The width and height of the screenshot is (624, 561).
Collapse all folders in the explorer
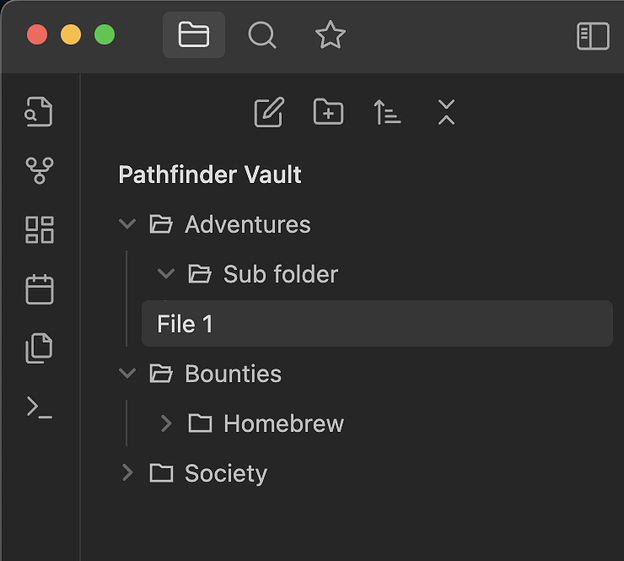click(446, 112)
